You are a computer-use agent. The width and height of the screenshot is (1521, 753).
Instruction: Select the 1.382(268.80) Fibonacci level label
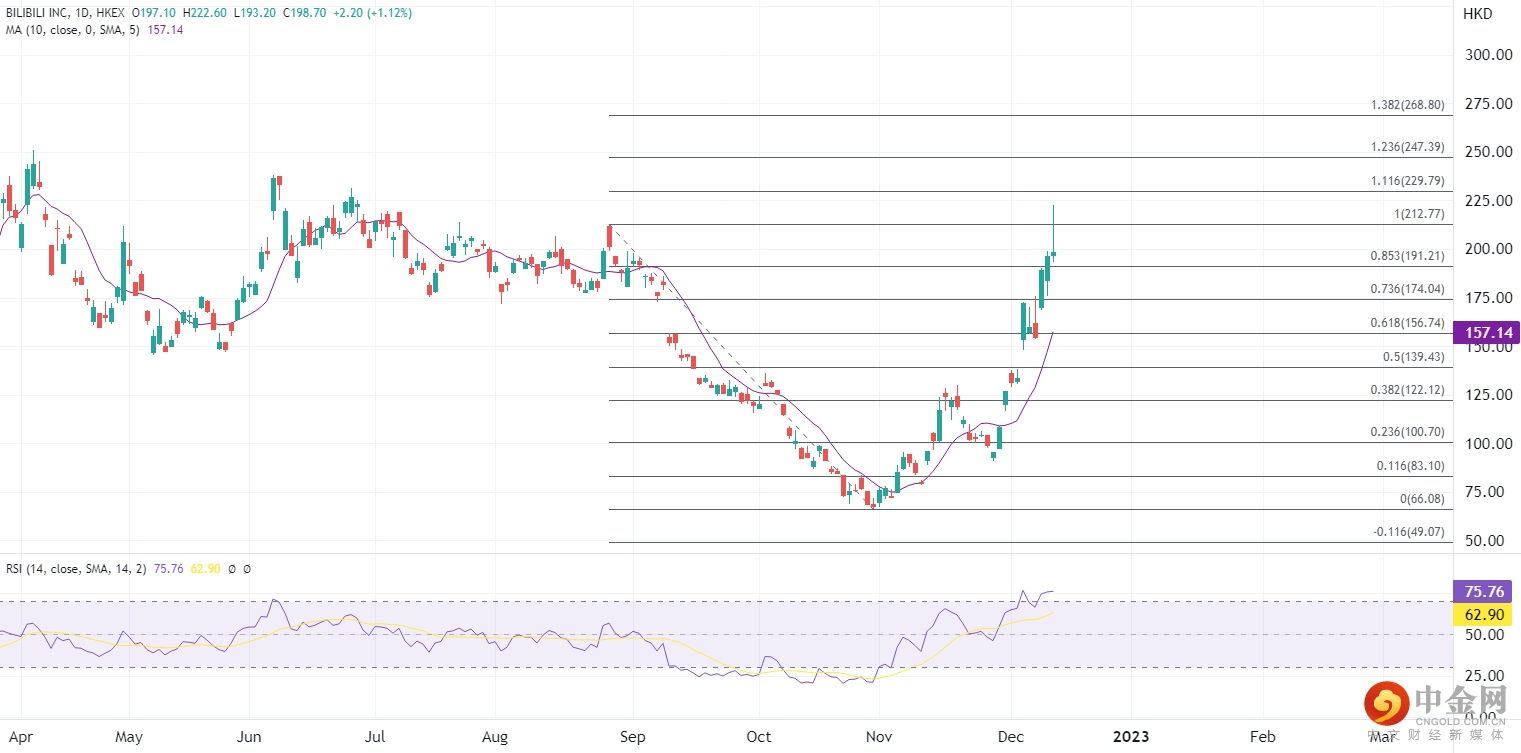pyautogui.click(x=1407, y=105)
